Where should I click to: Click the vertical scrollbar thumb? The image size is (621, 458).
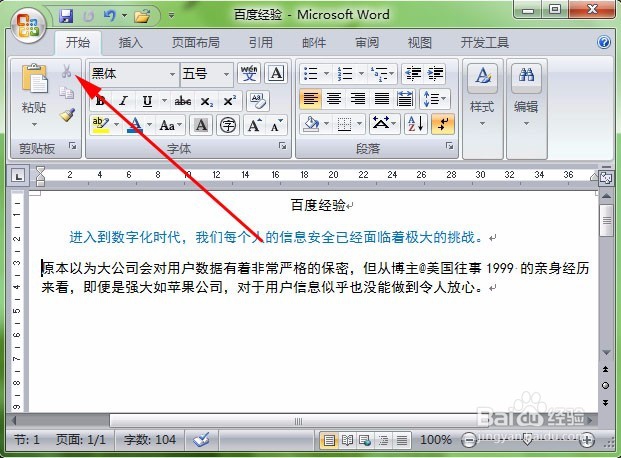(606, 220)
